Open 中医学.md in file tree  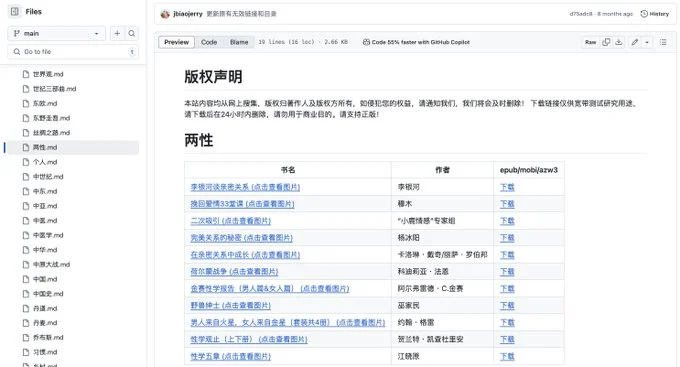[x=48, y=236]
